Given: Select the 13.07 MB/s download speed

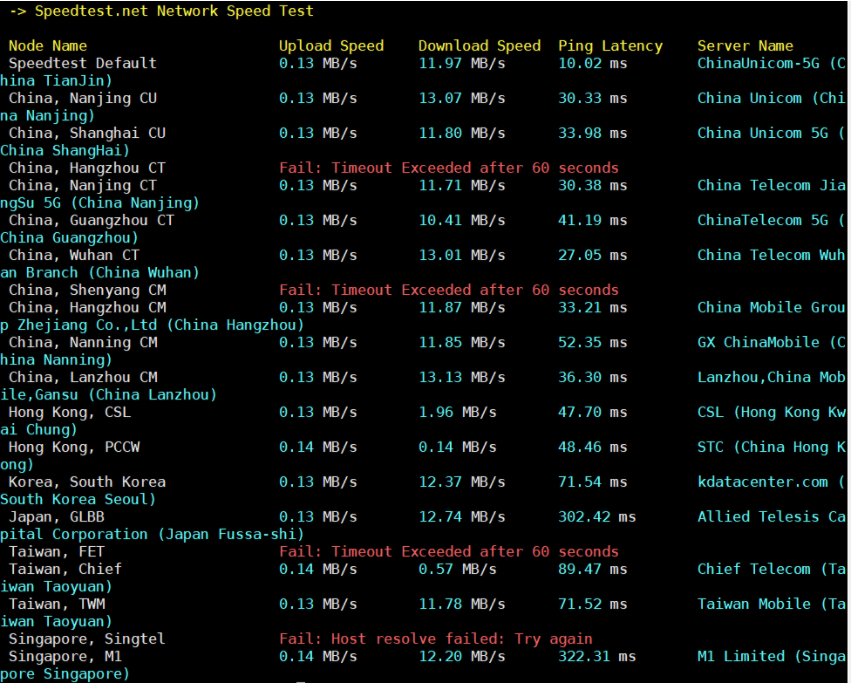Looking at the screenshot, I should (462, 98).
